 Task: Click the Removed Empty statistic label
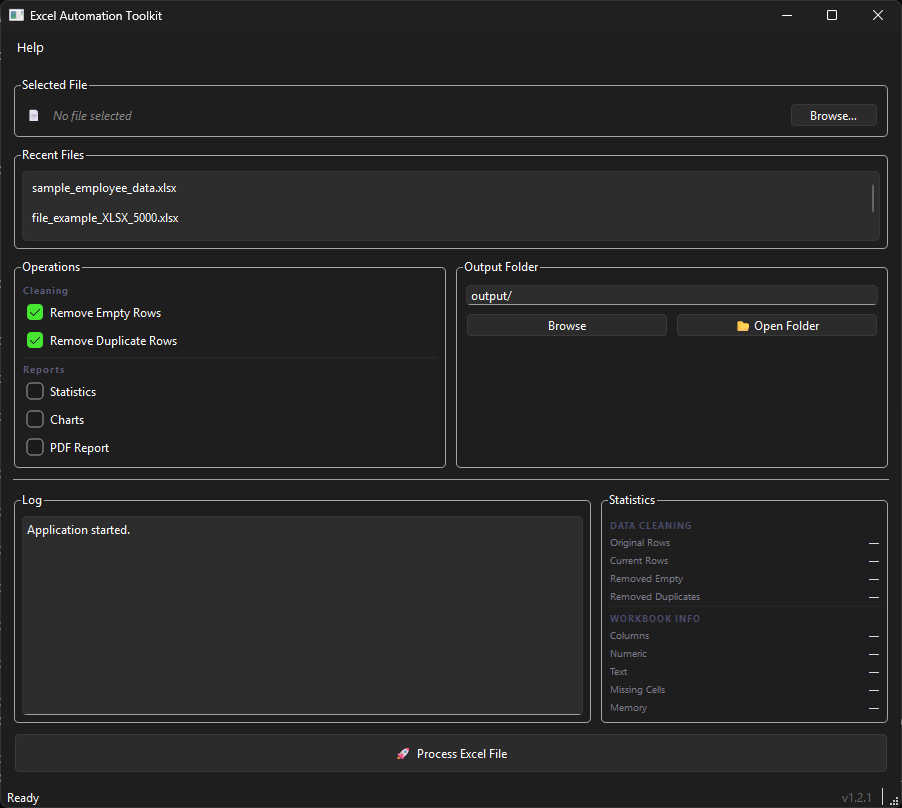[646, 579]
